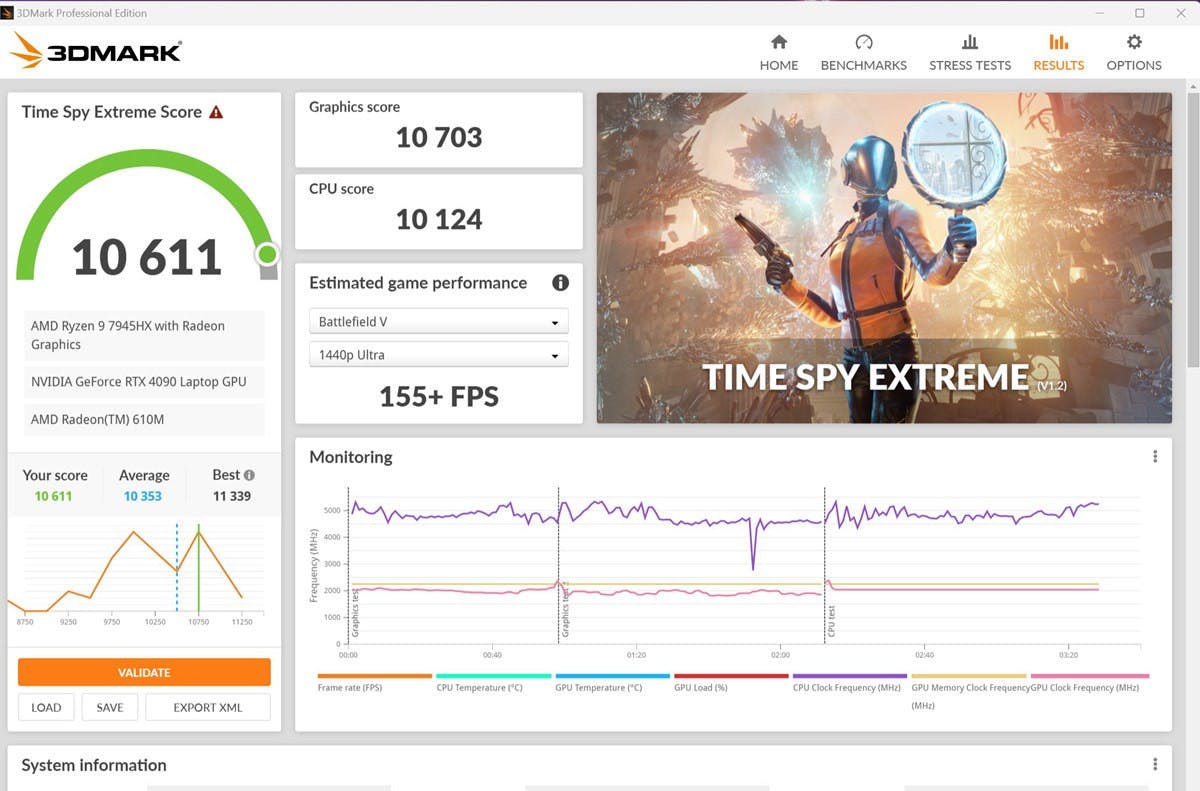The width and height of the screenshot is (1200, 791).
Task: Click the Graphics score value 10 703
Action: coord(439,137)
